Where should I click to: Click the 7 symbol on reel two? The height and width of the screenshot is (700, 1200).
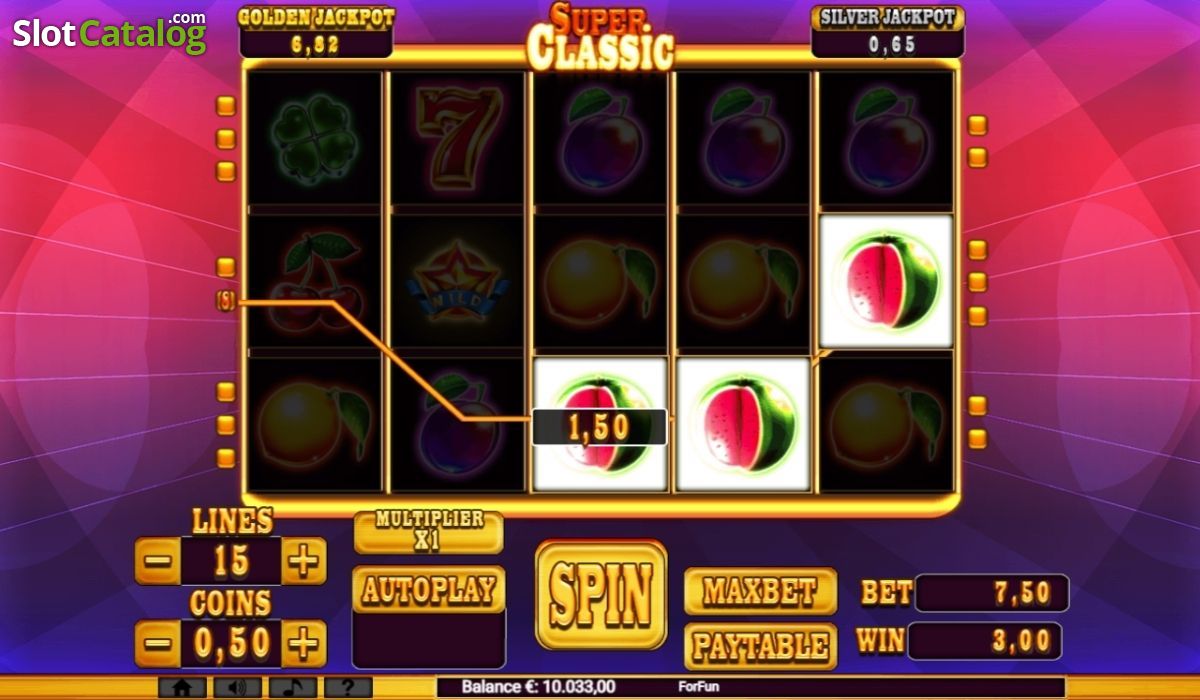point(457,138)
